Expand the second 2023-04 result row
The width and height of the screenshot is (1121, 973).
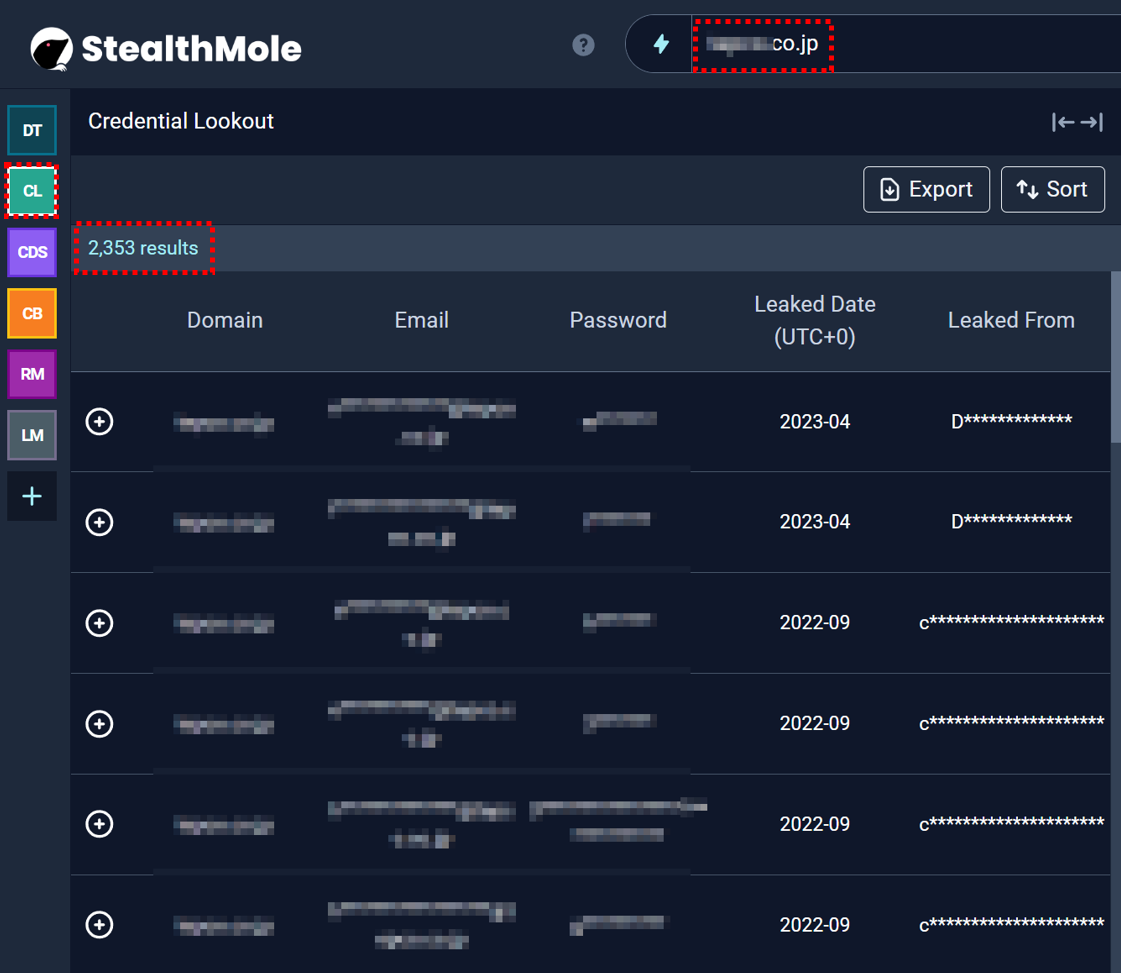pyautogui.click(x=99, y=522)
